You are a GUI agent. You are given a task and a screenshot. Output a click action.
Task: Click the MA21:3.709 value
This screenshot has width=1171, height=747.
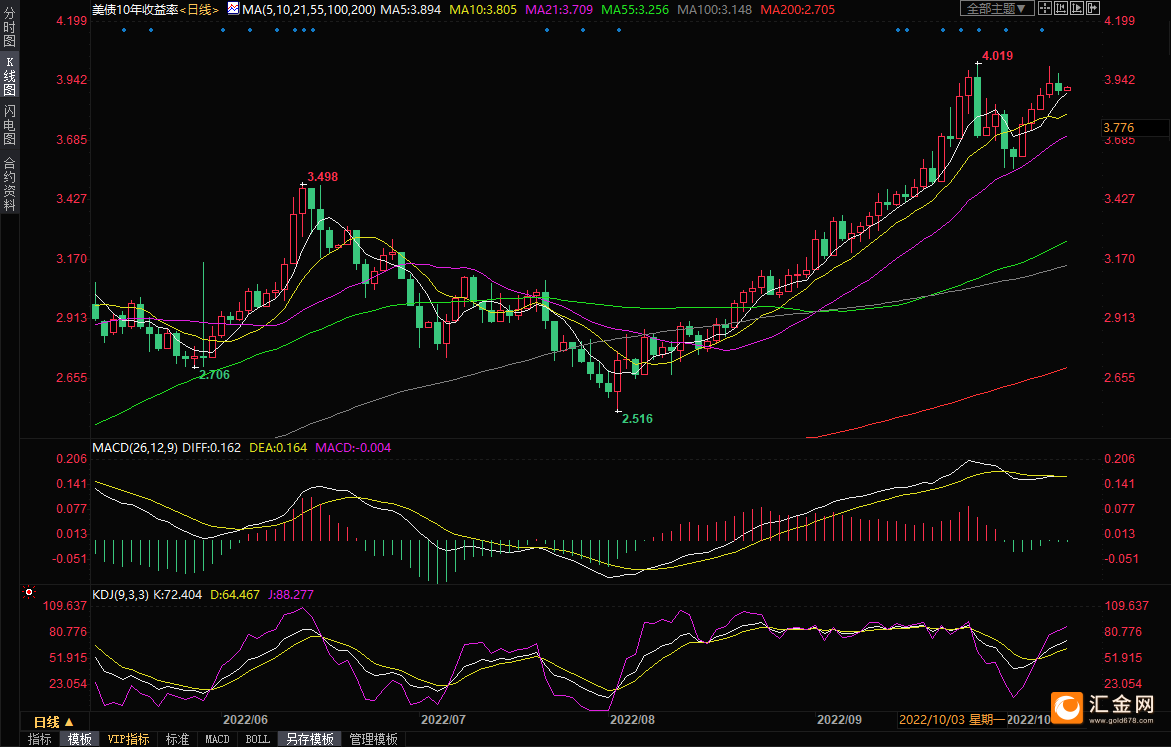(559, 10)
